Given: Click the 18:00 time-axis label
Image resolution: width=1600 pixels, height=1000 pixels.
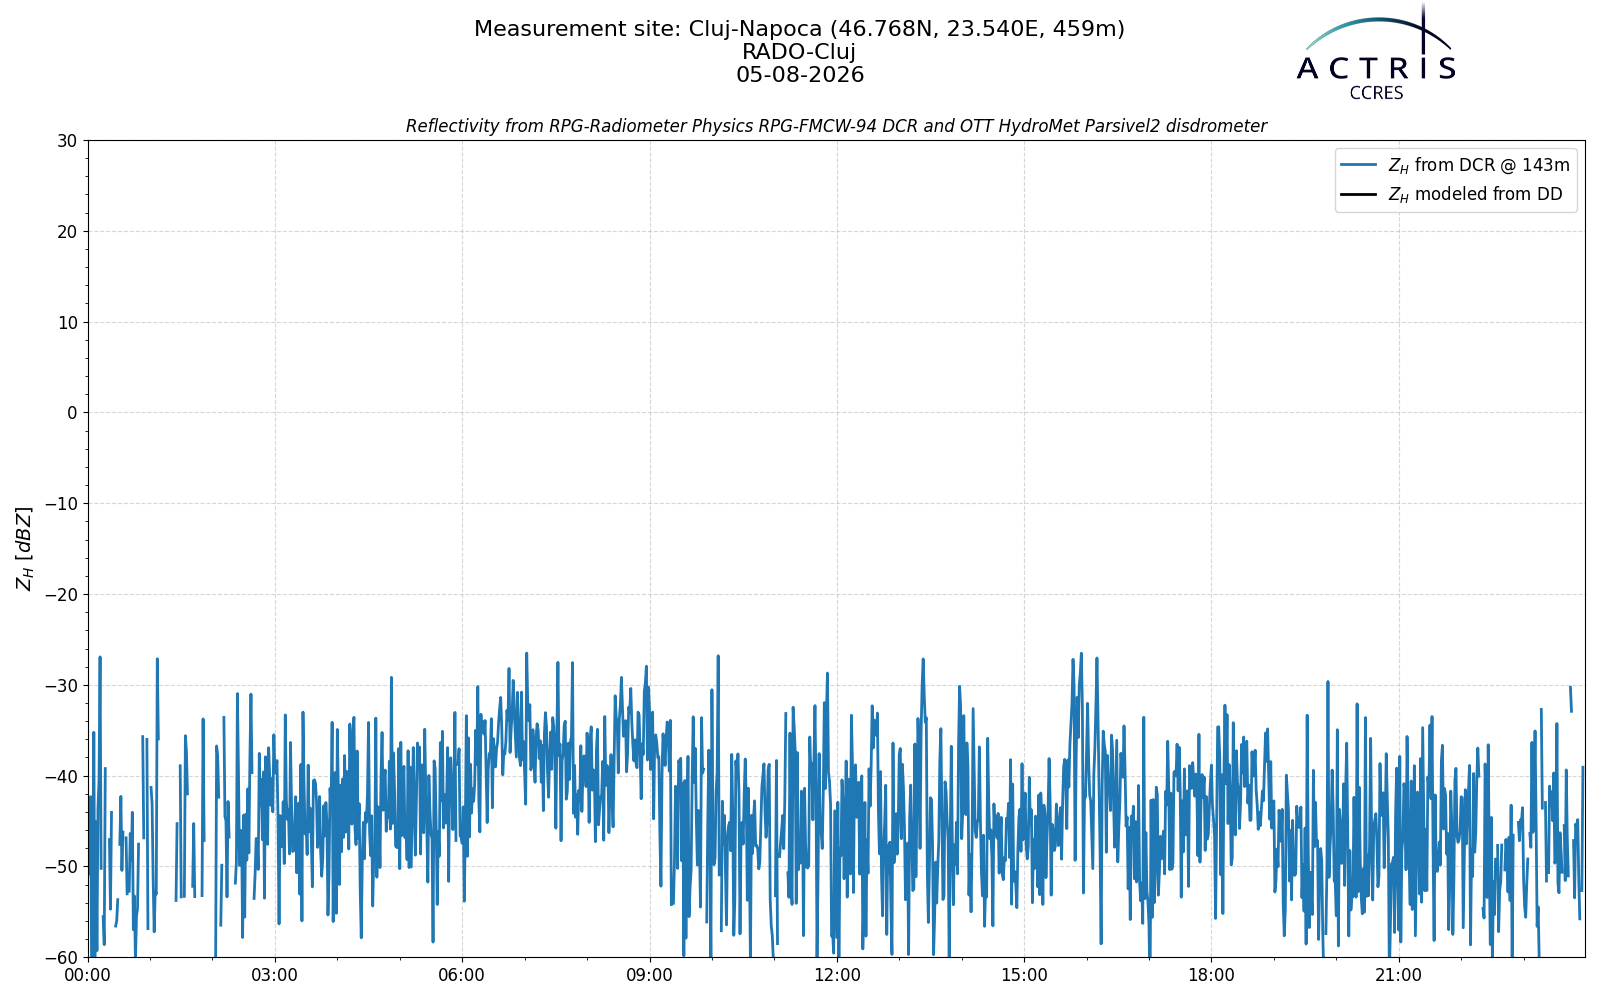Looking at the screenshot, I should click(1211, 975).
